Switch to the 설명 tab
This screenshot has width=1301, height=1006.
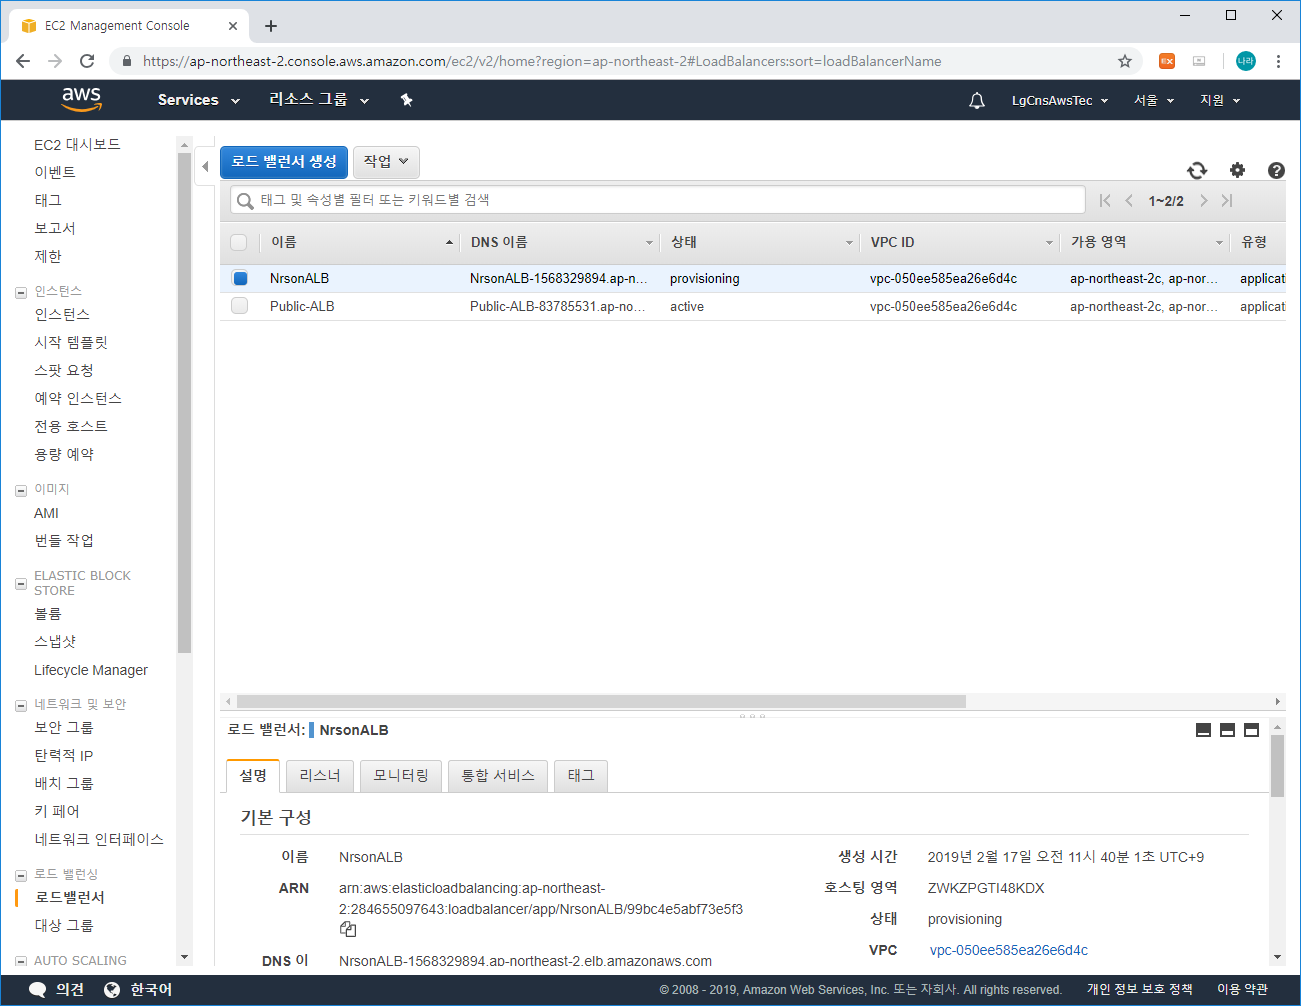point(253,776)
